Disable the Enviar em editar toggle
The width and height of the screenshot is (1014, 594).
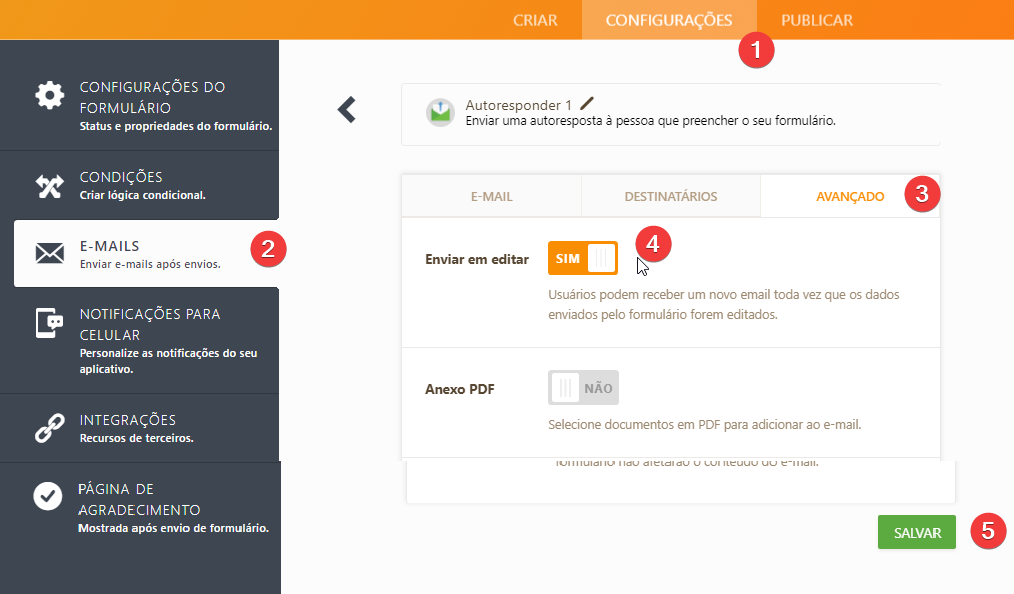[x=582, y=258]
